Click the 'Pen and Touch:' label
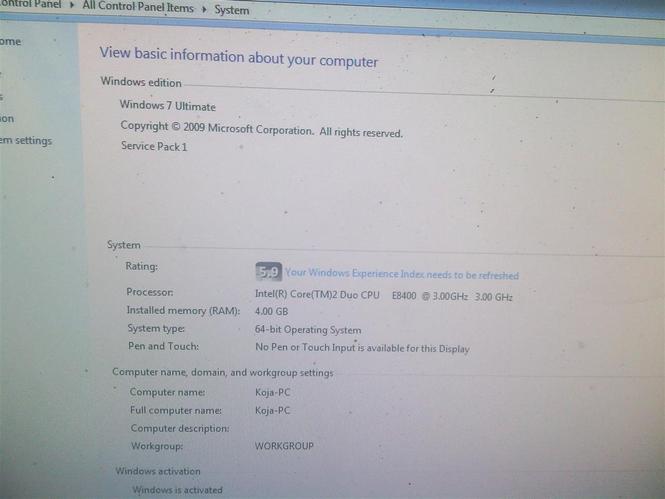The image size is (665, 499). click(x=163, y=346)
